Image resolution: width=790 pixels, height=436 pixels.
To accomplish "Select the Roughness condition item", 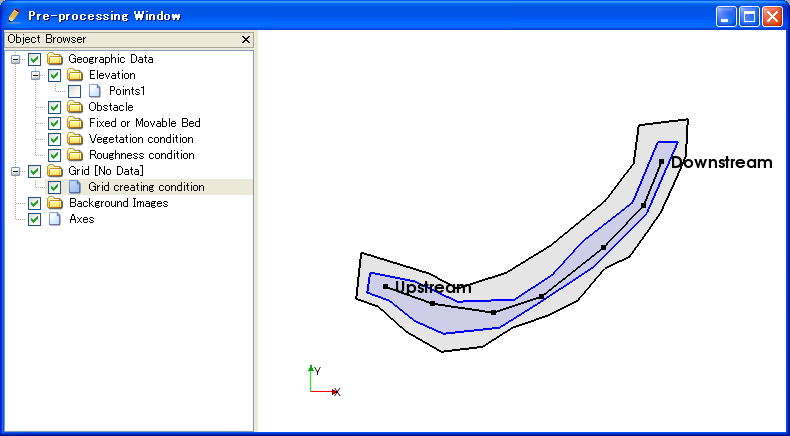I will coord(142,155).
